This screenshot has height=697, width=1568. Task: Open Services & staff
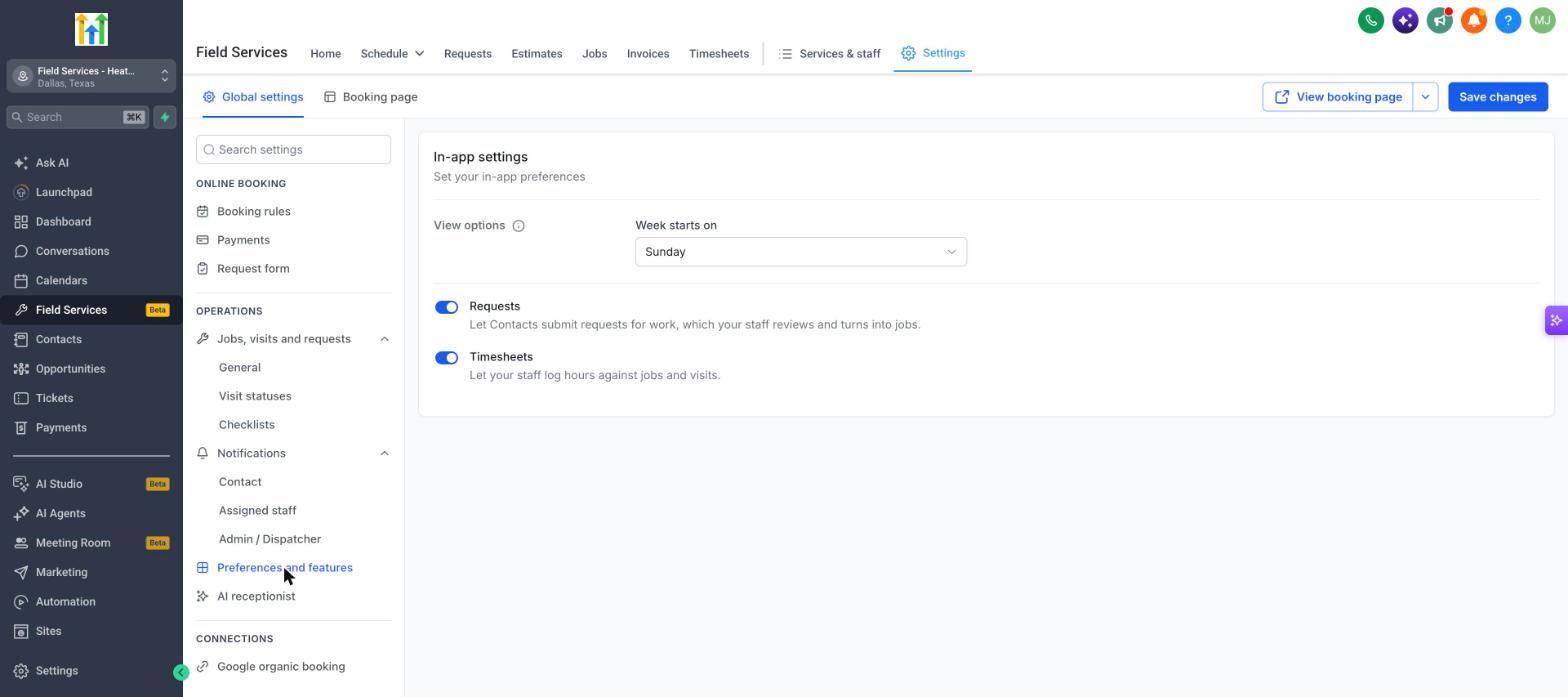click(x=830, y=54)
